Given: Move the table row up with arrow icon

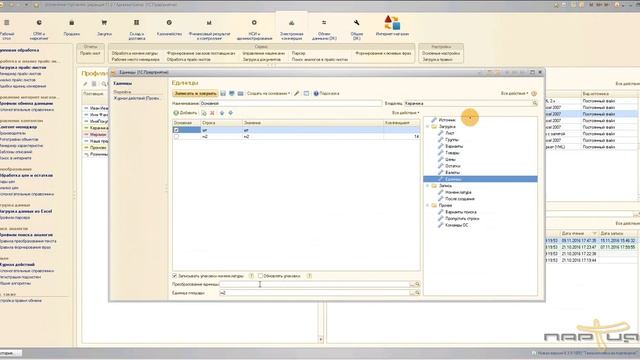Looking at the screenshot, I should (x=222, y=113).
